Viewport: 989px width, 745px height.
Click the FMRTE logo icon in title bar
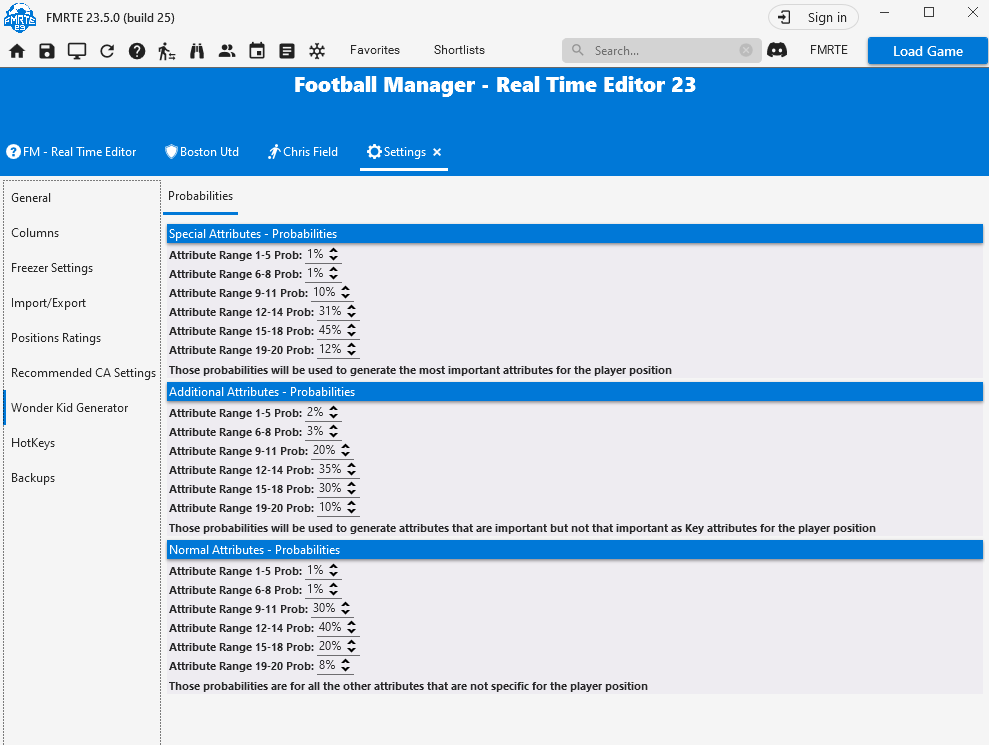point(20,17)
